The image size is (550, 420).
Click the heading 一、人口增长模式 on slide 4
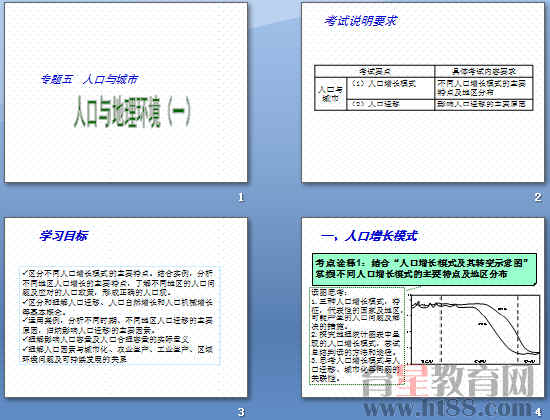tap(369, 236)
